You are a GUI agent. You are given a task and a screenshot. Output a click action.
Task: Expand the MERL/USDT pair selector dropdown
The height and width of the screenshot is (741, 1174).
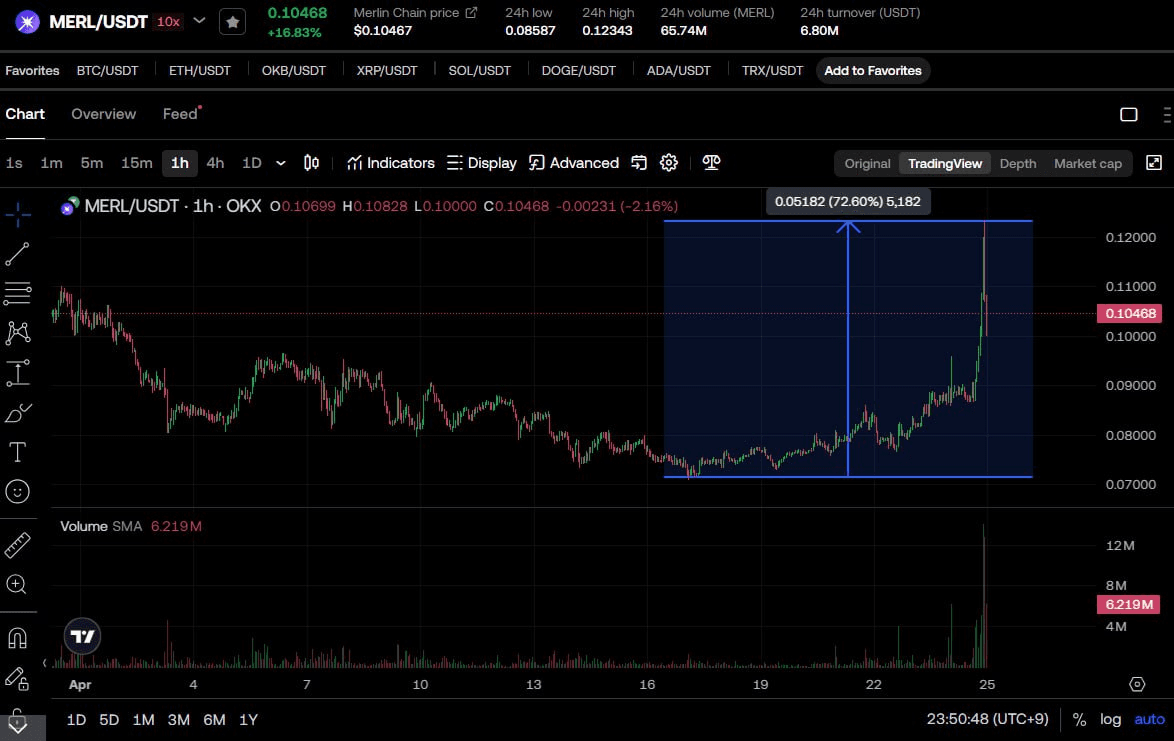(x=199, y=21)
